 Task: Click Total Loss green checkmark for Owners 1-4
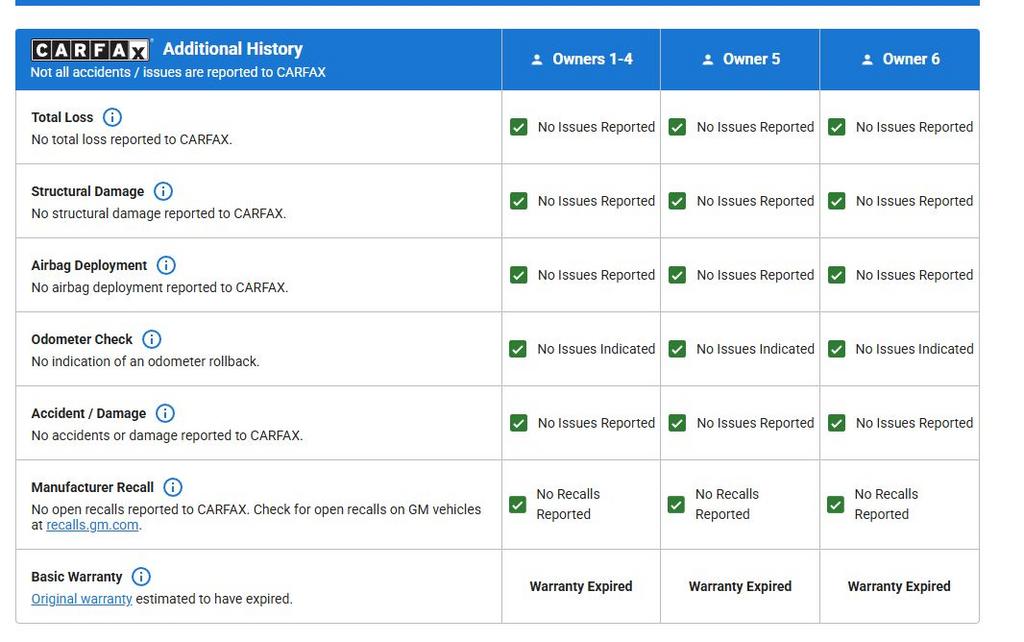(519, 127)
